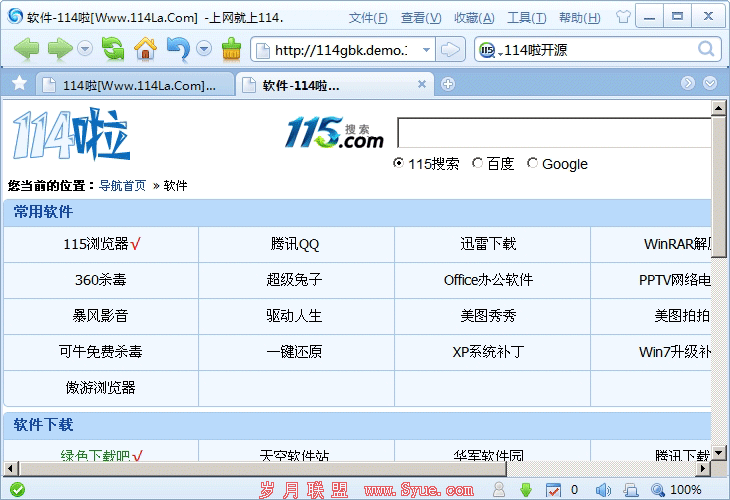Click the user profile icon in status bar

tap(499, 489)
